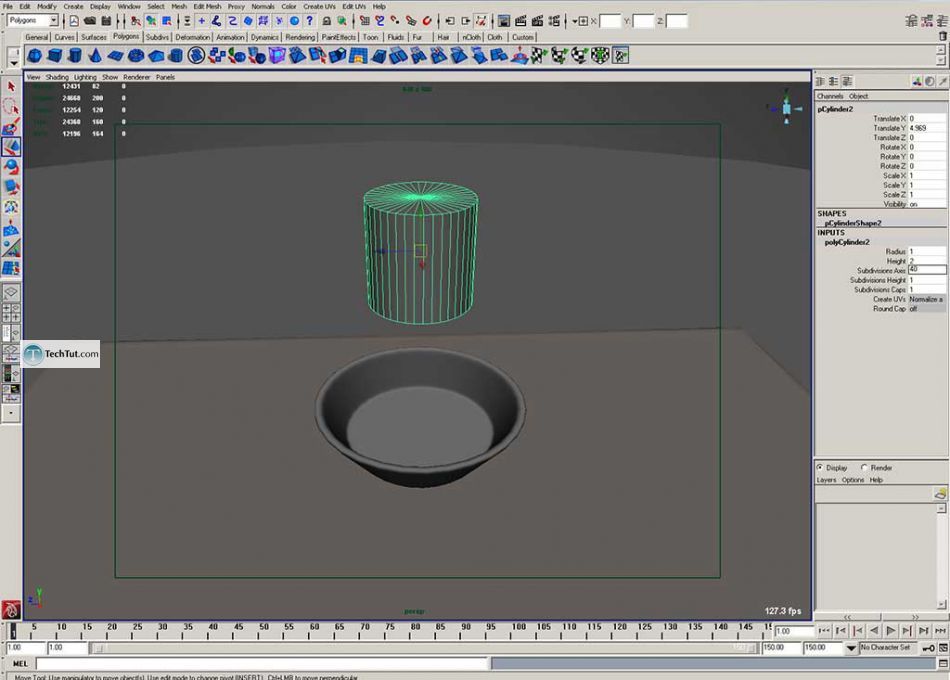Create a polygon cube from the shelf
The image size is (950, 680).
55,56
